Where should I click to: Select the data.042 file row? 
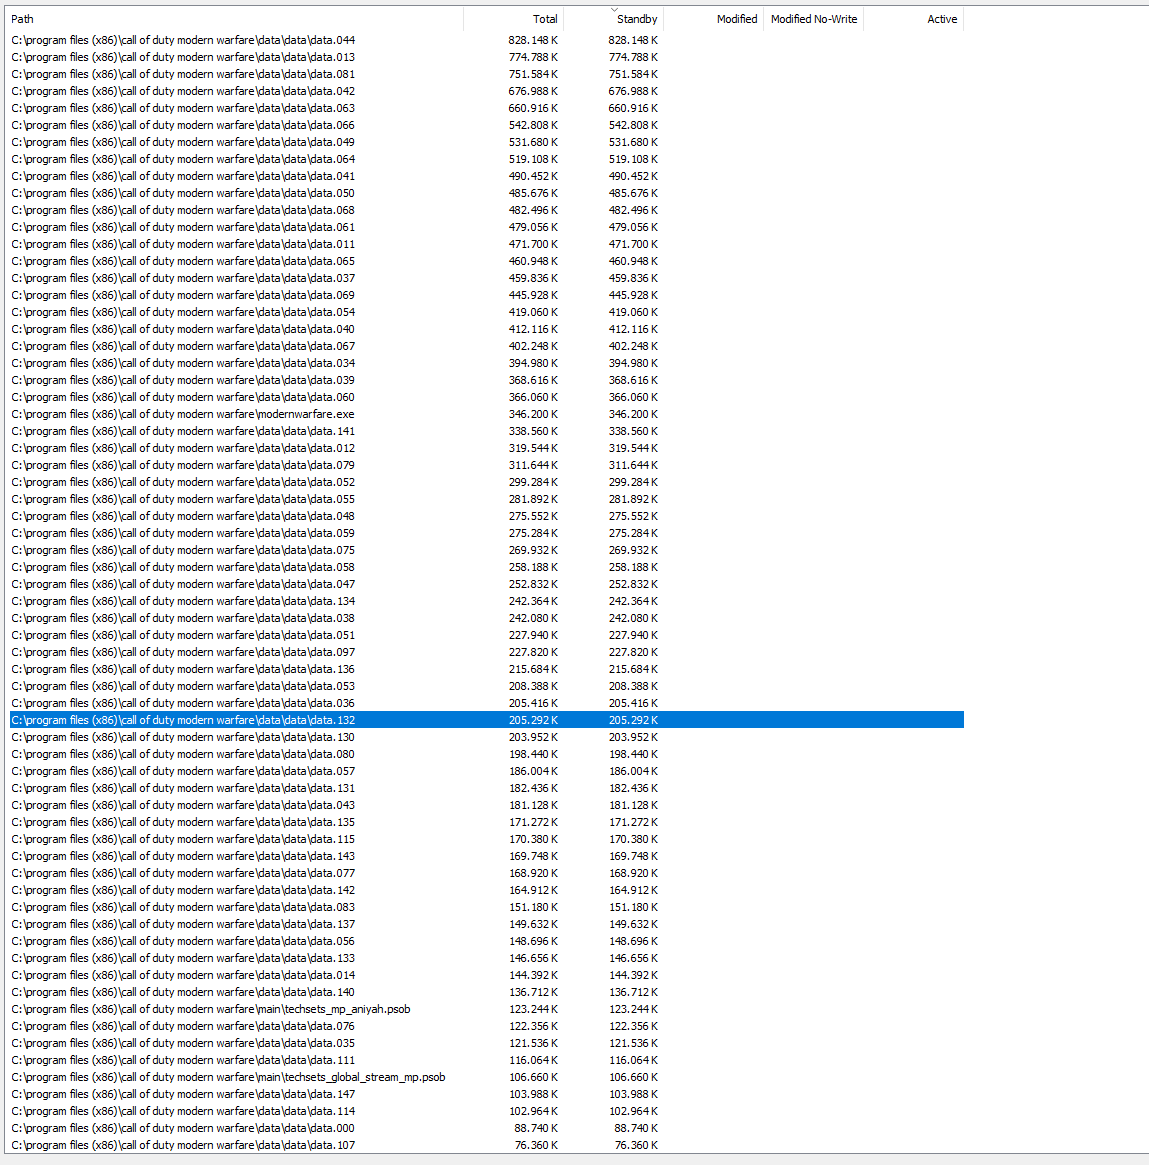487,92
